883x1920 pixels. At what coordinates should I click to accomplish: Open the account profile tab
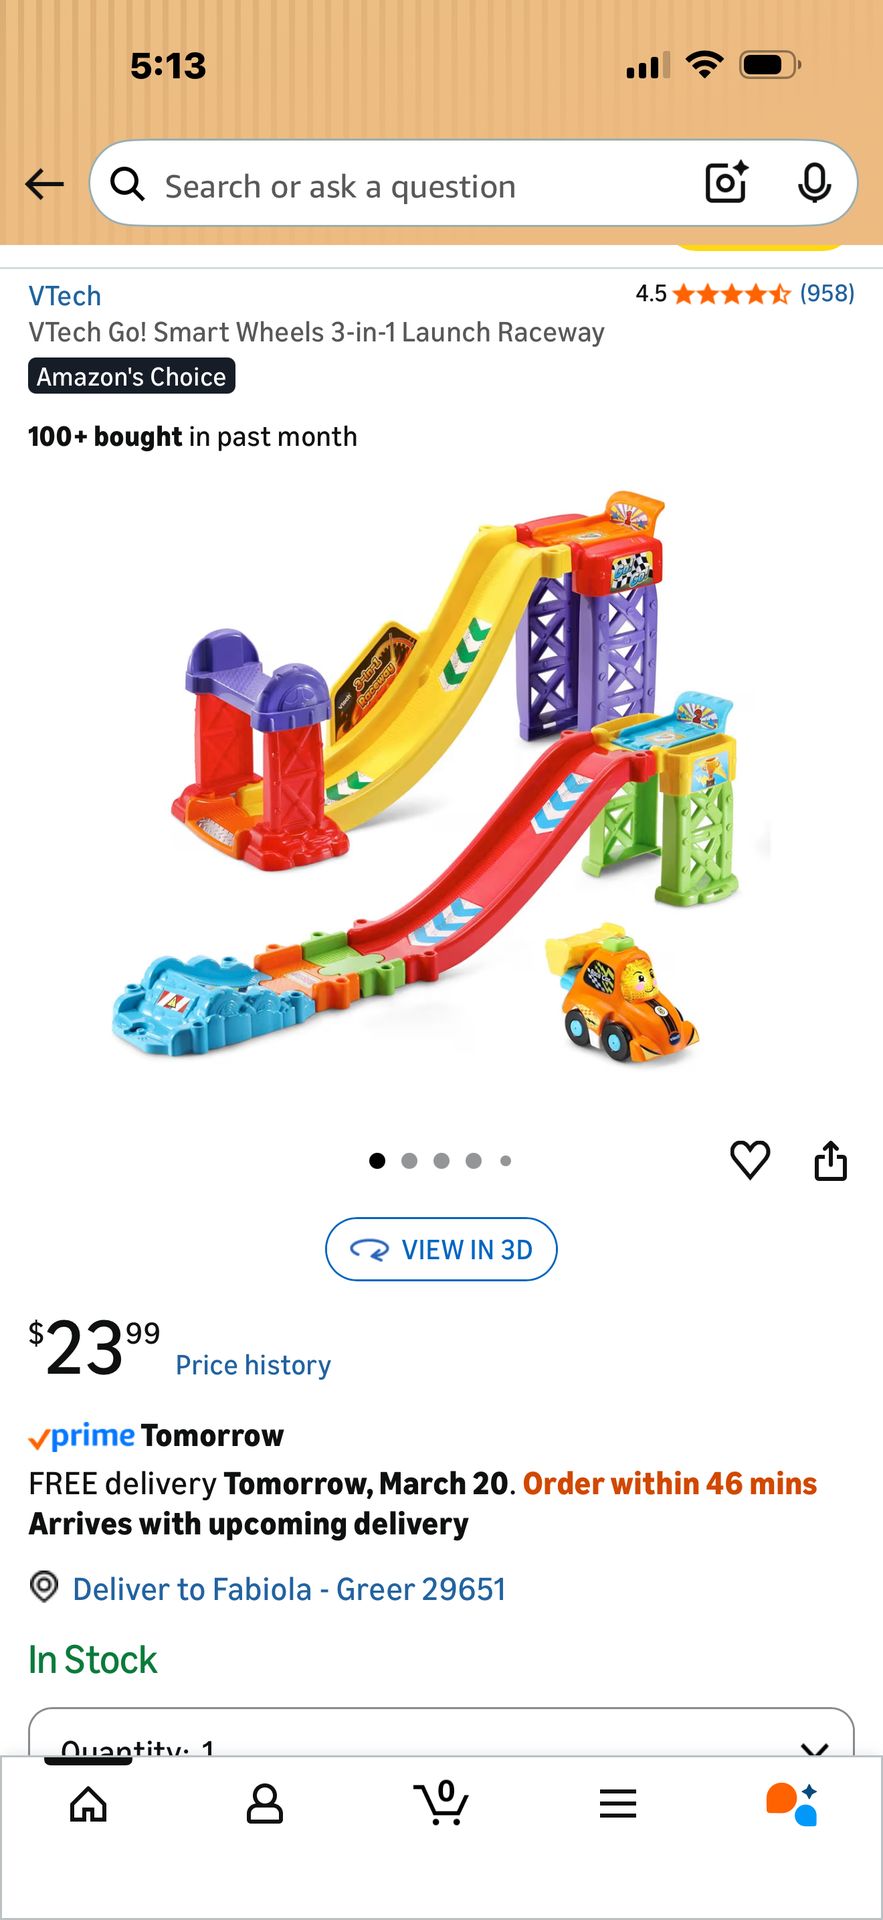[265, 1804]
